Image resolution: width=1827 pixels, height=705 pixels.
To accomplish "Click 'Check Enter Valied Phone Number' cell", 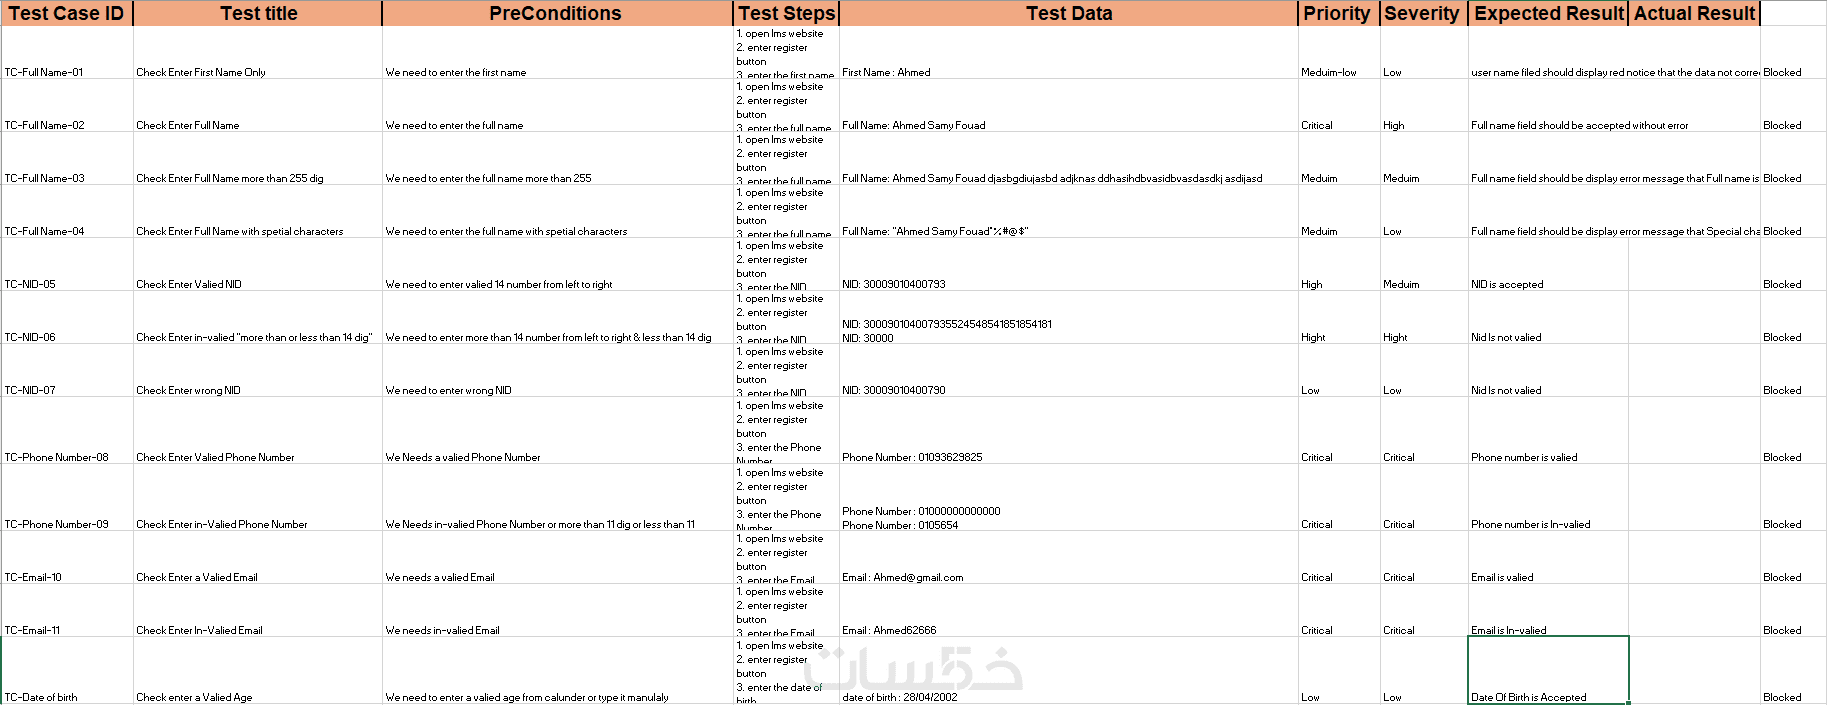I will coord(258,430).
